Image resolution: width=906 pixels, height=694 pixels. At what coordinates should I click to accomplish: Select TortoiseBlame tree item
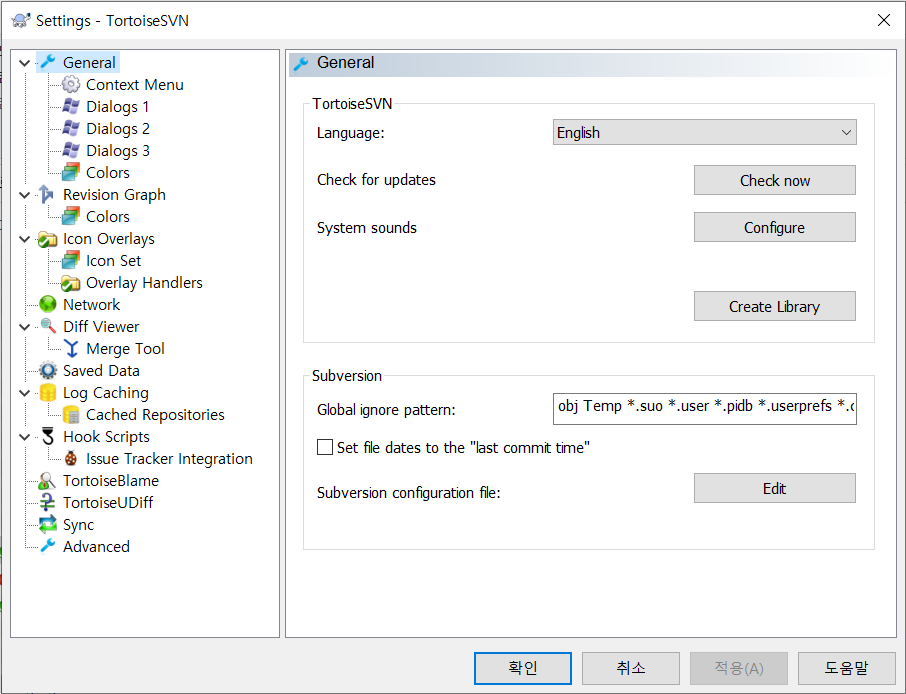pyautogui.click(x=110, y=480)
